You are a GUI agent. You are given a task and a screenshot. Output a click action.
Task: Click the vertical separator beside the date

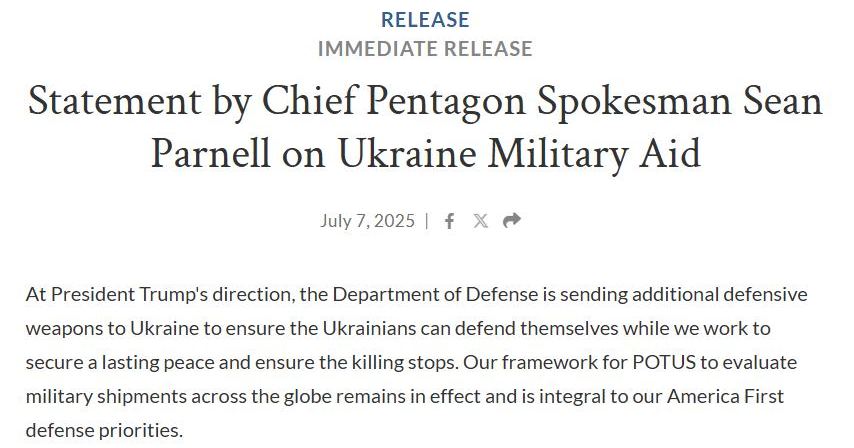click(x=426, y=220)
